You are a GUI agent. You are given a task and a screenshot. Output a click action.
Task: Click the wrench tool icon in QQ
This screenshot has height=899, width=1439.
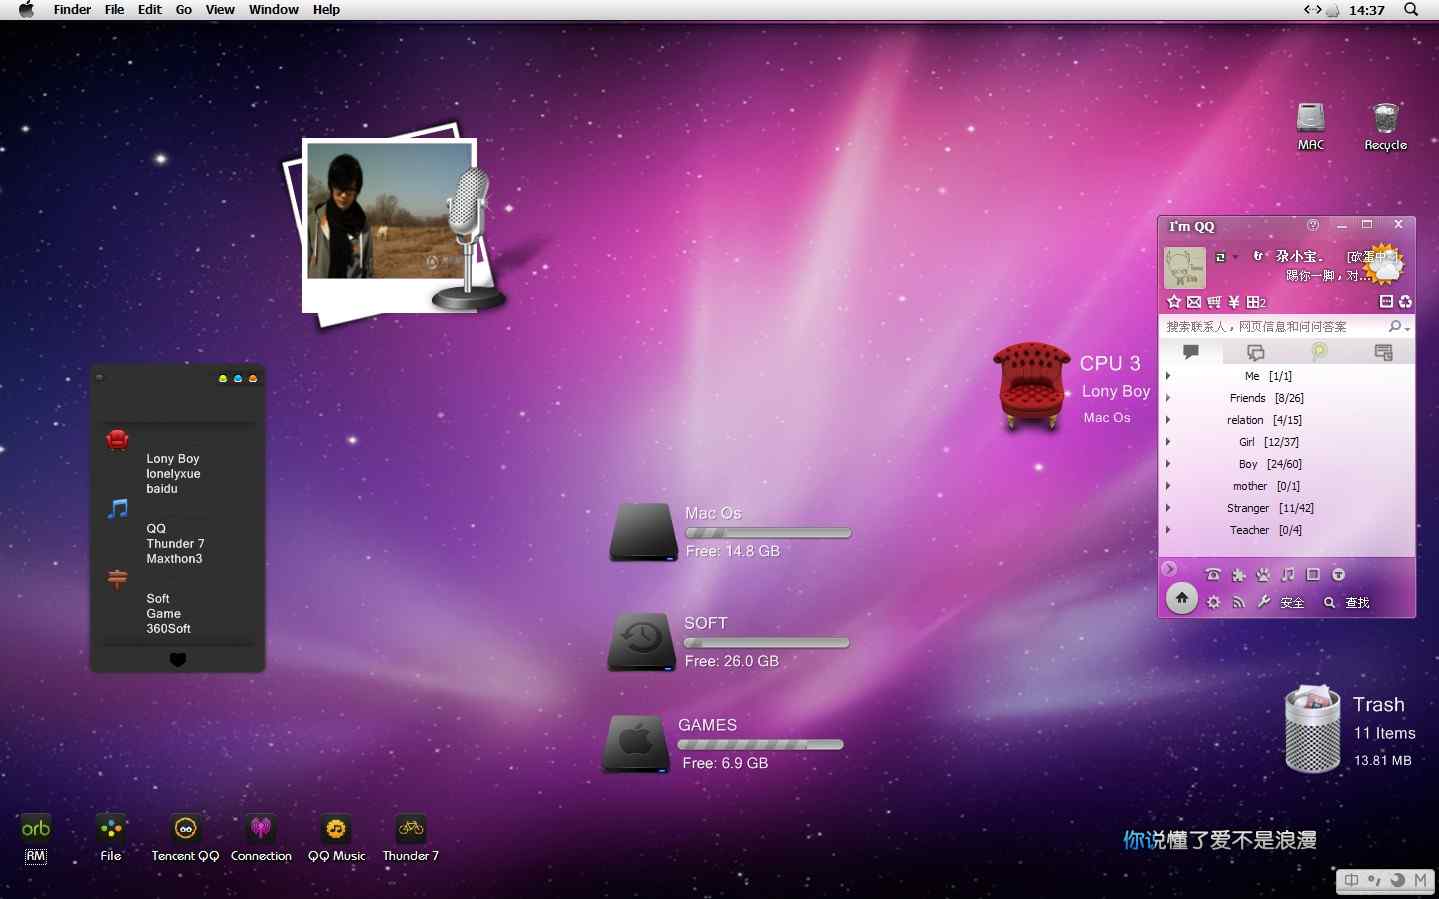point(1264,602)
